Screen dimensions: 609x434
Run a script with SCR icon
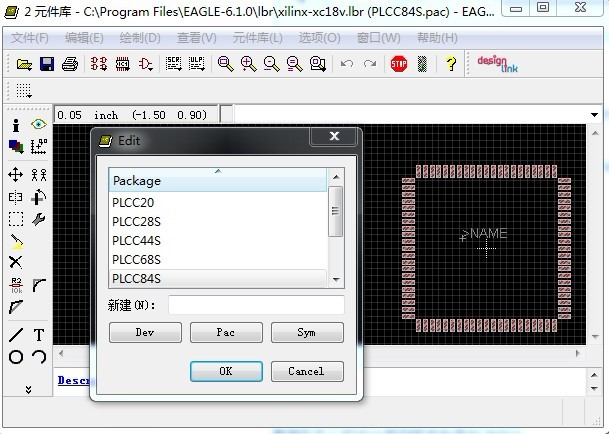coord(173,64)
